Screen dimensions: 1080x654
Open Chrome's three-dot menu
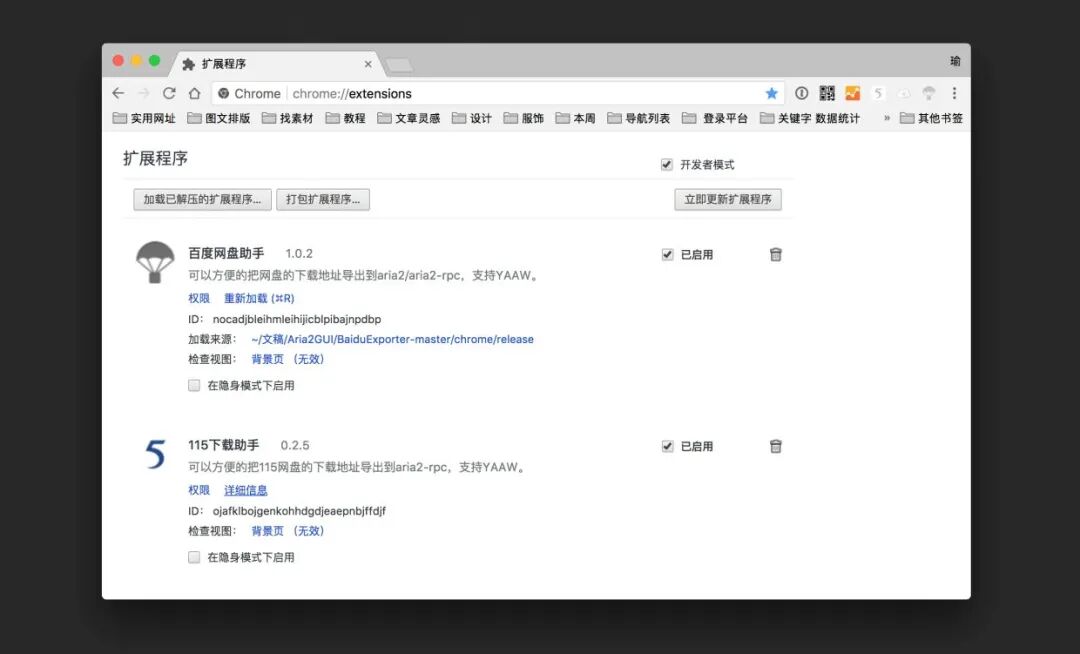(955, 92)
